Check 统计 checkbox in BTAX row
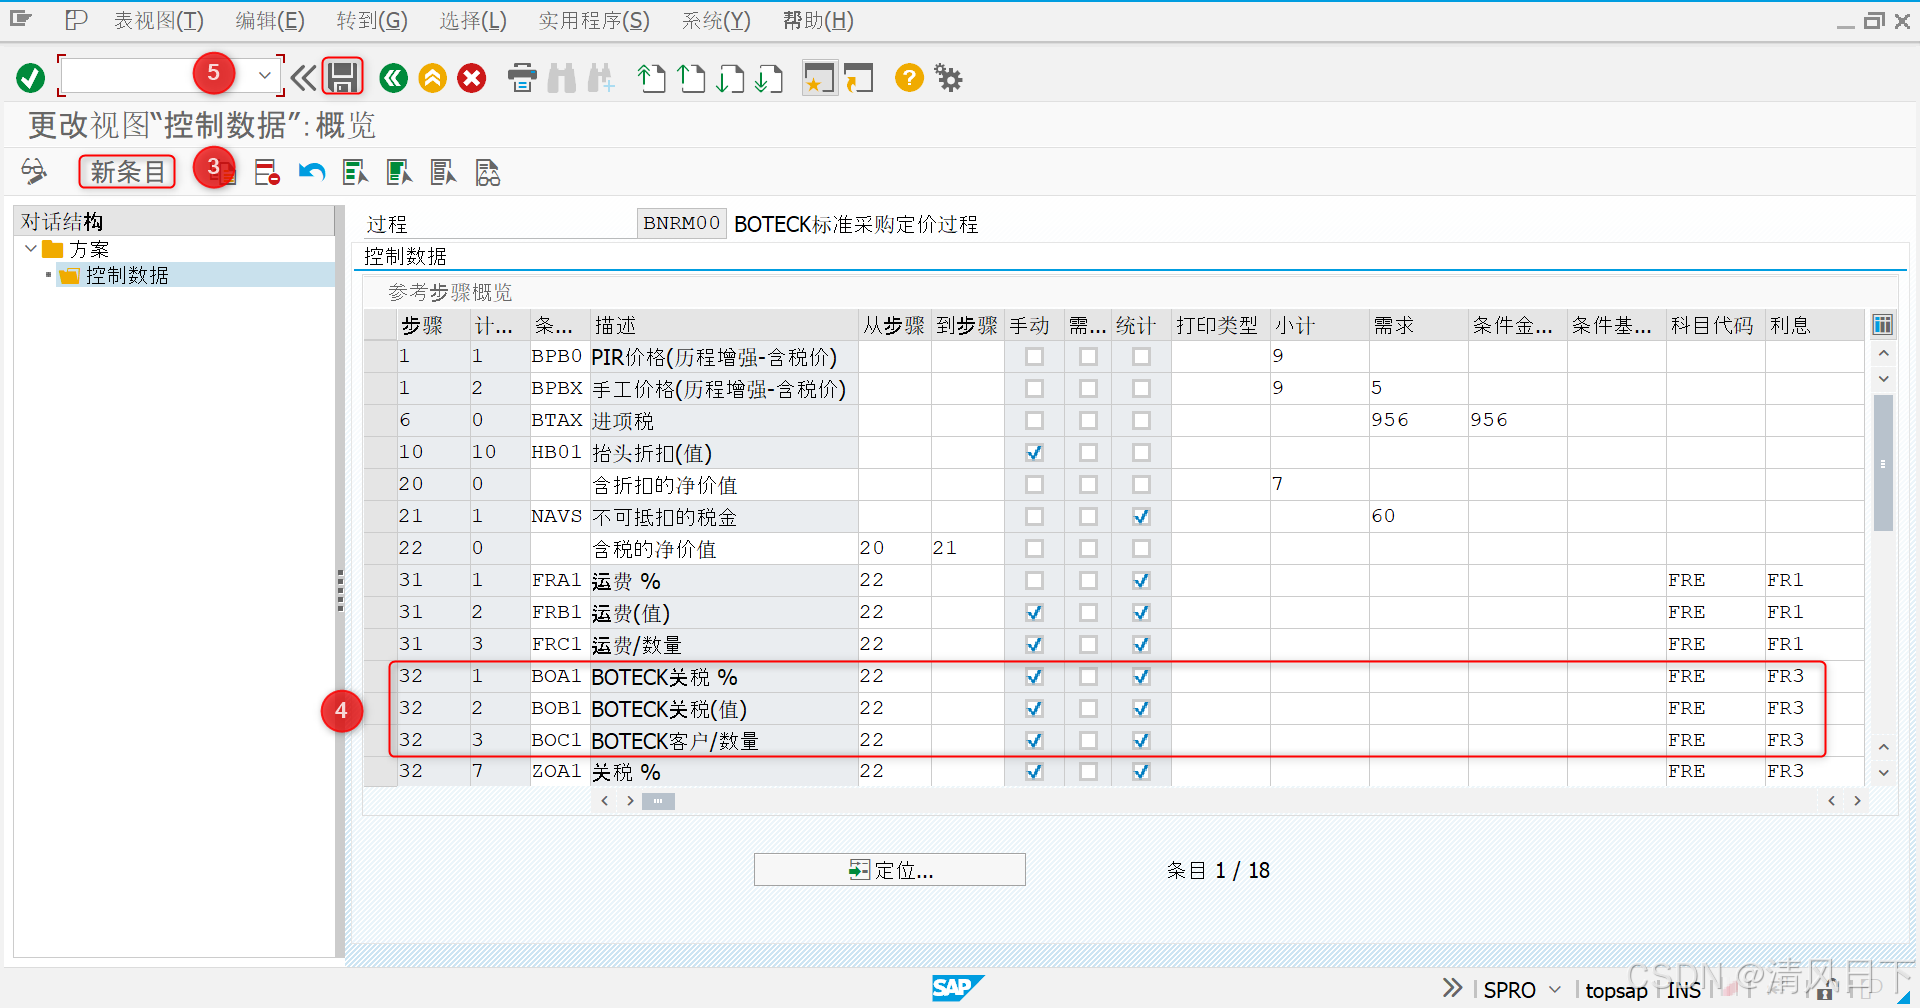Image resolution: width=1920 pixels, height=1008 pixels. point(1141,421)
